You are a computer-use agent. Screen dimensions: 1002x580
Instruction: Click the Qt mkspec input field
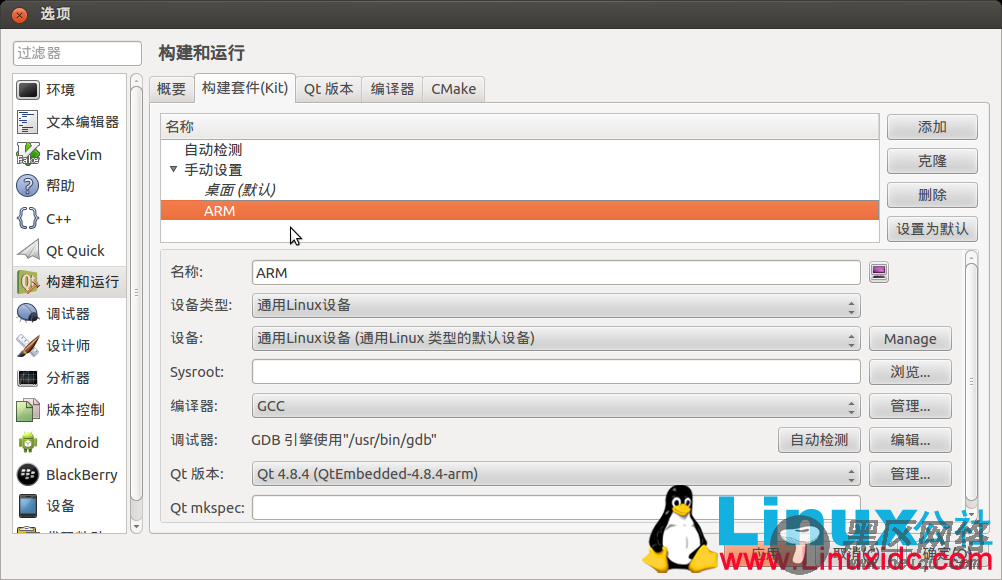tap(556, 508)
